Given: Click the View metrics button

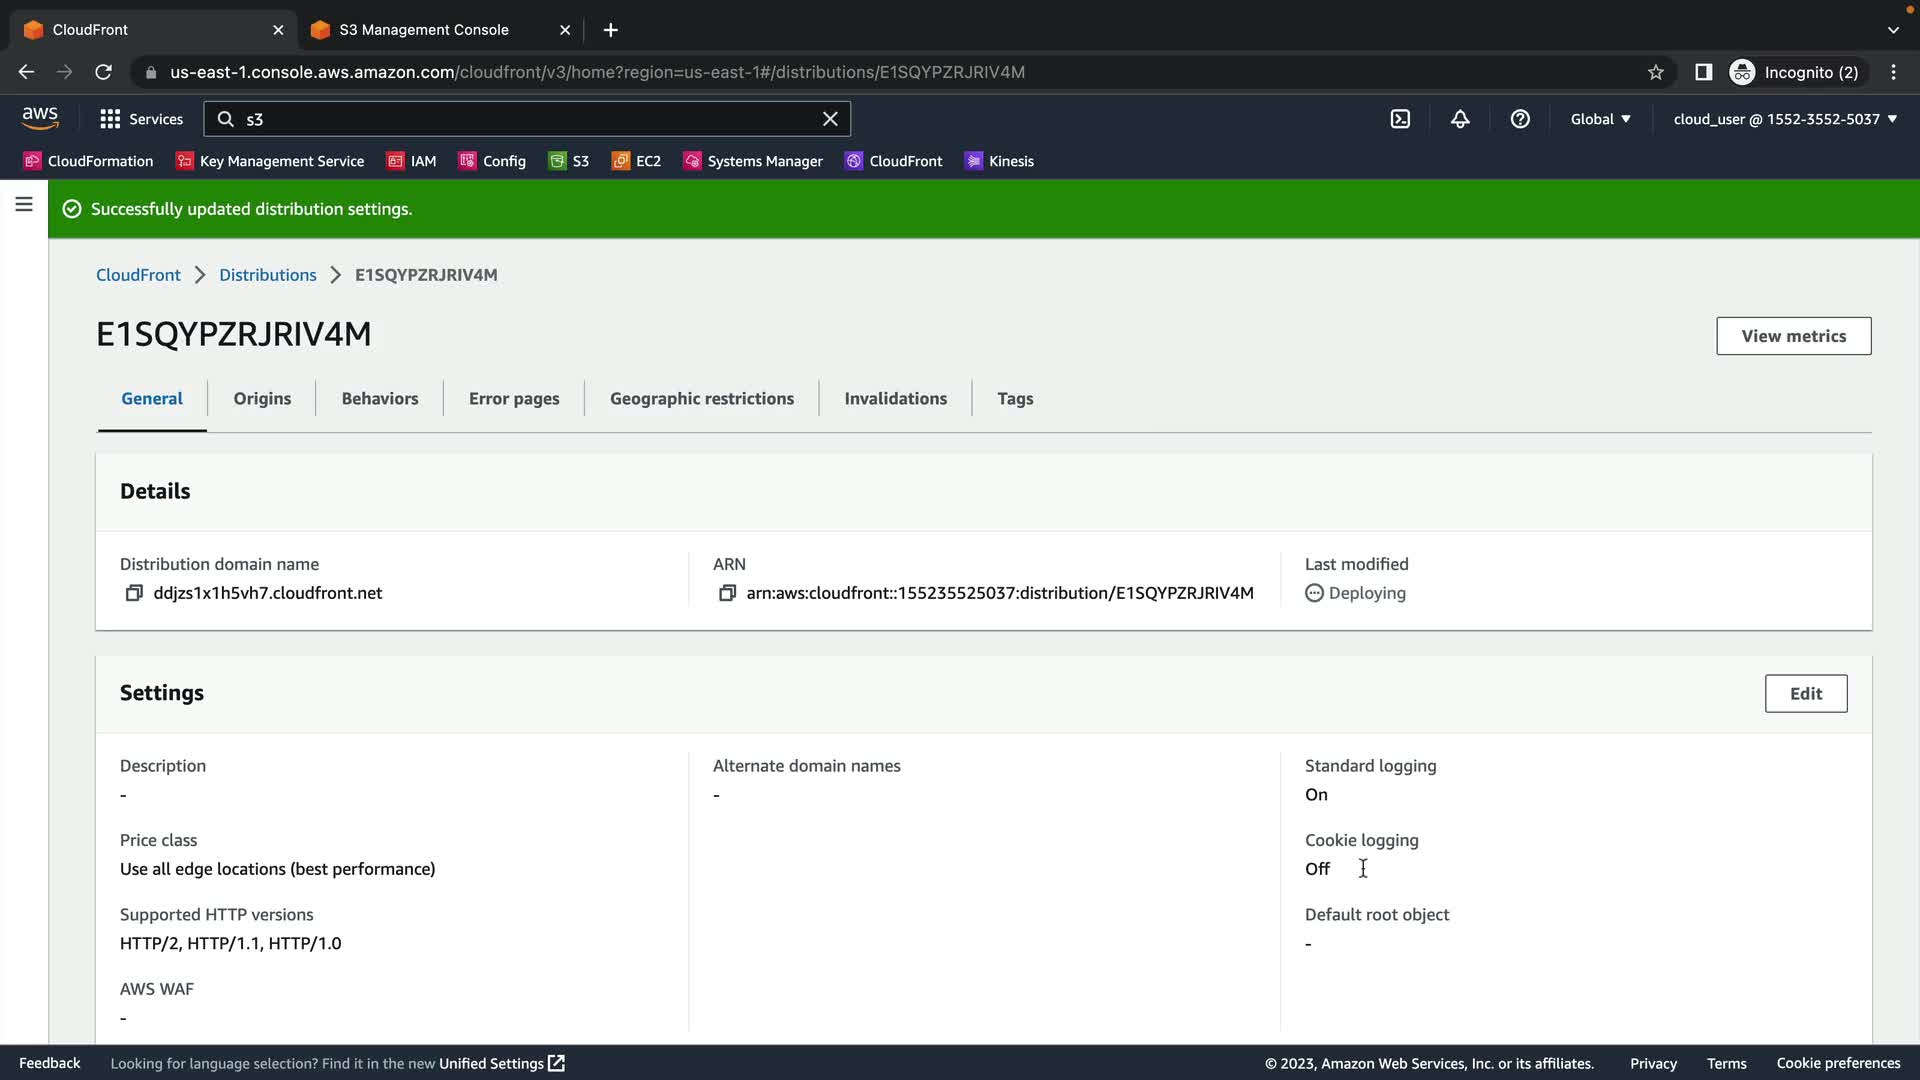Looking at the screenshot, I should click(1793, 336).
